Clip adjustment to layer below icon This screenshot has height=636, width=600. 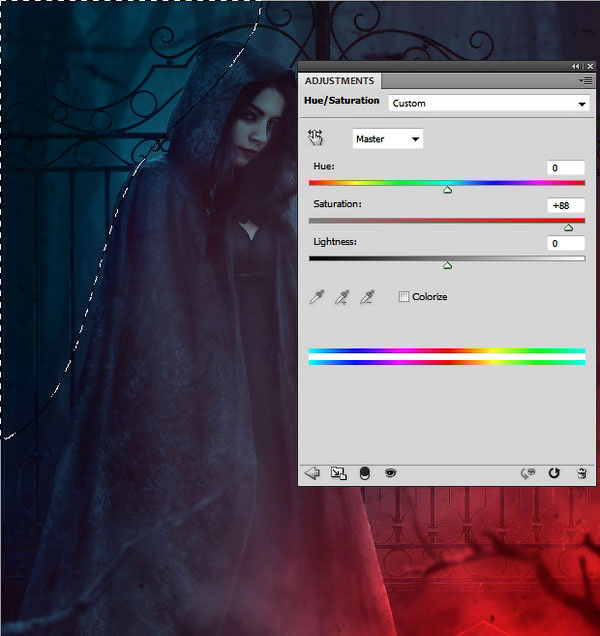(x=365, y=473)
